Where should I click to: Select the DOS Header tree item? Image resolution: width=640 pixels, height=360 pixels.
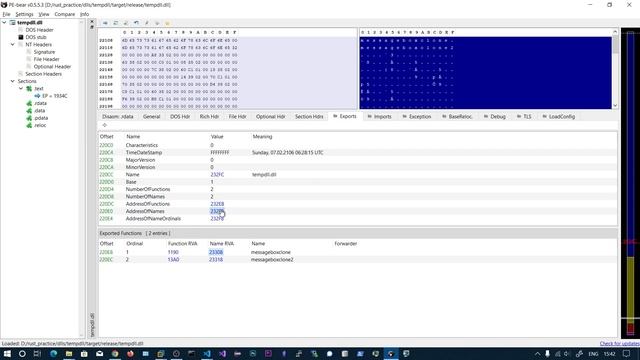point(39,30)
